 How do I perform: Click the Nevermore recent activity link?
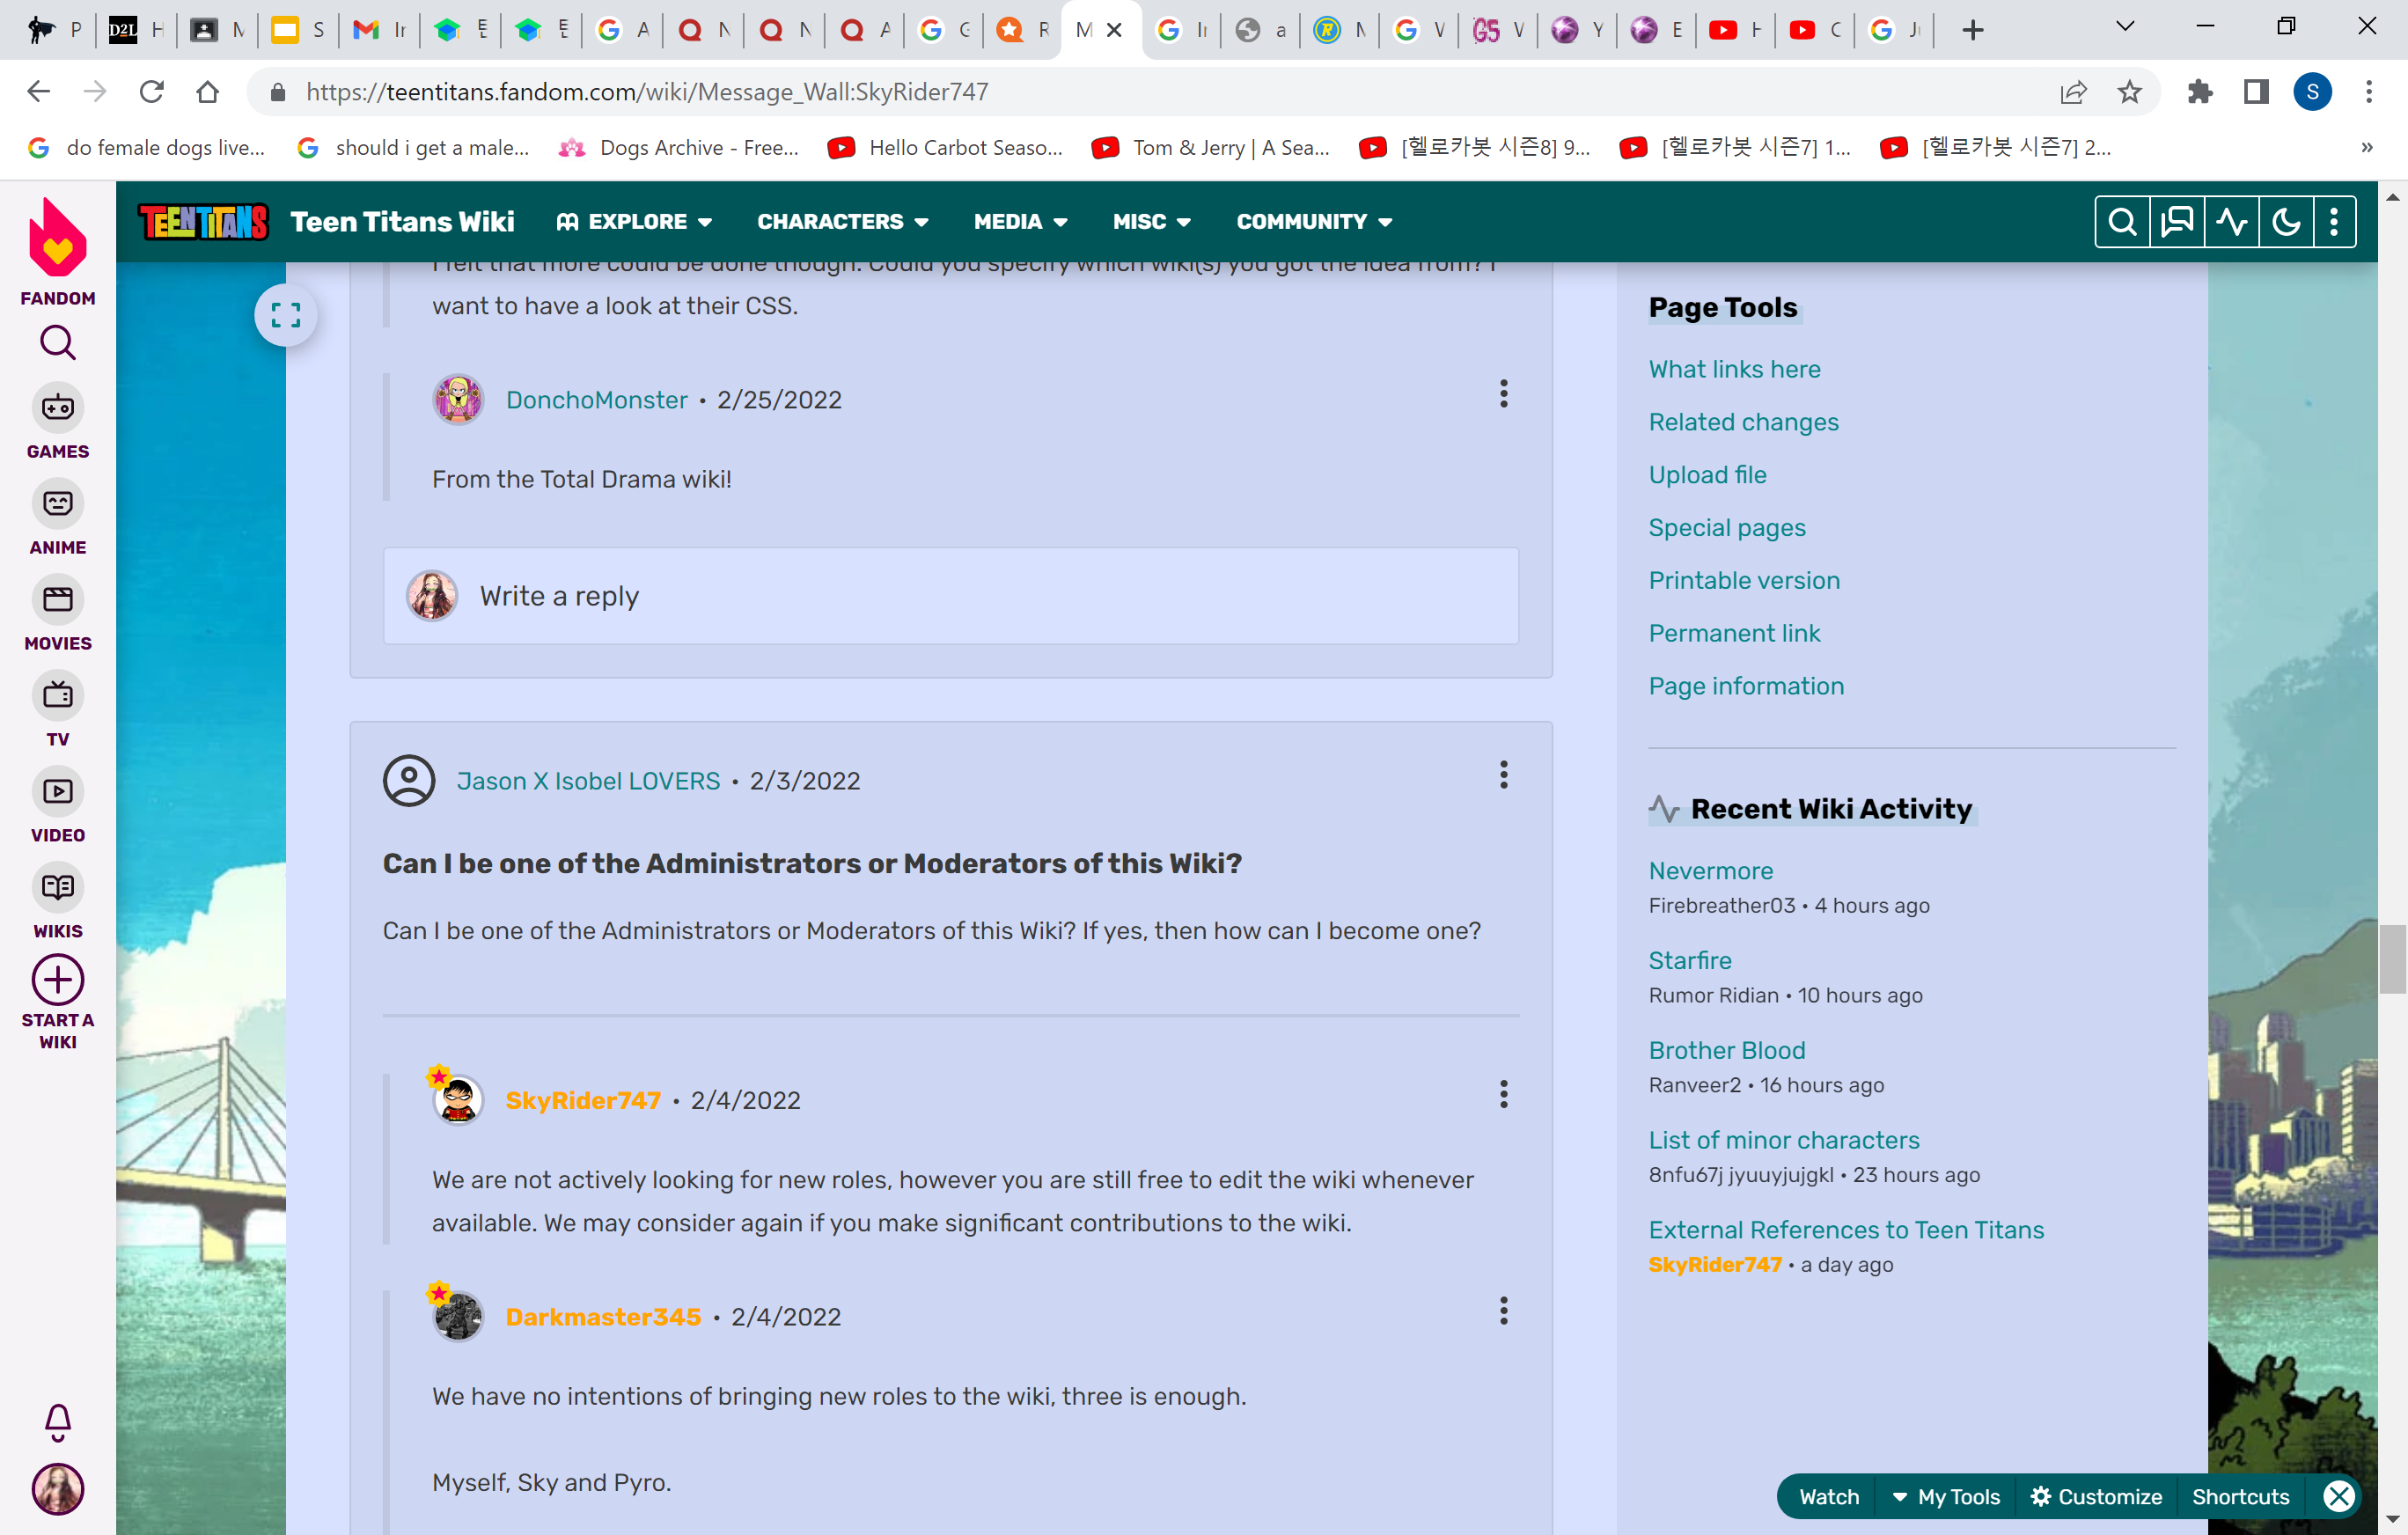pyautogui.click(x=1711, y=869)
